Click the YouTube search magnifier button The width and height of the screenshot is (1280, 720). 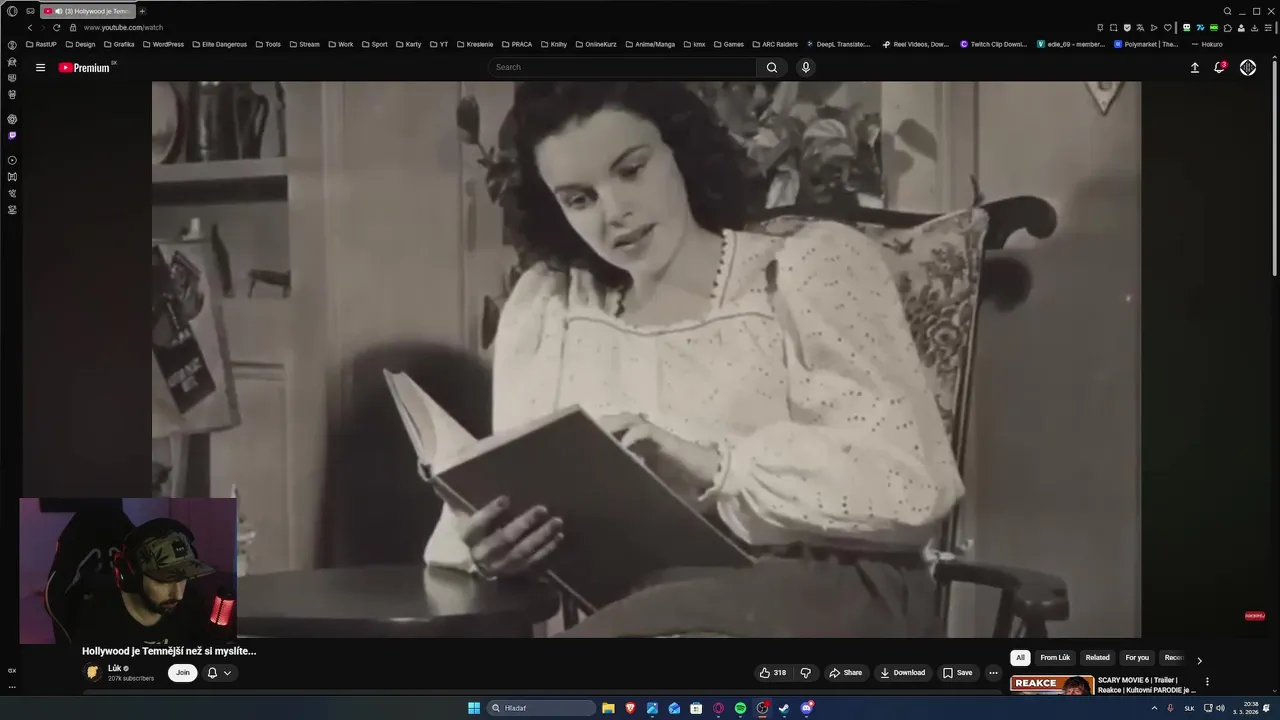(772, 67)
